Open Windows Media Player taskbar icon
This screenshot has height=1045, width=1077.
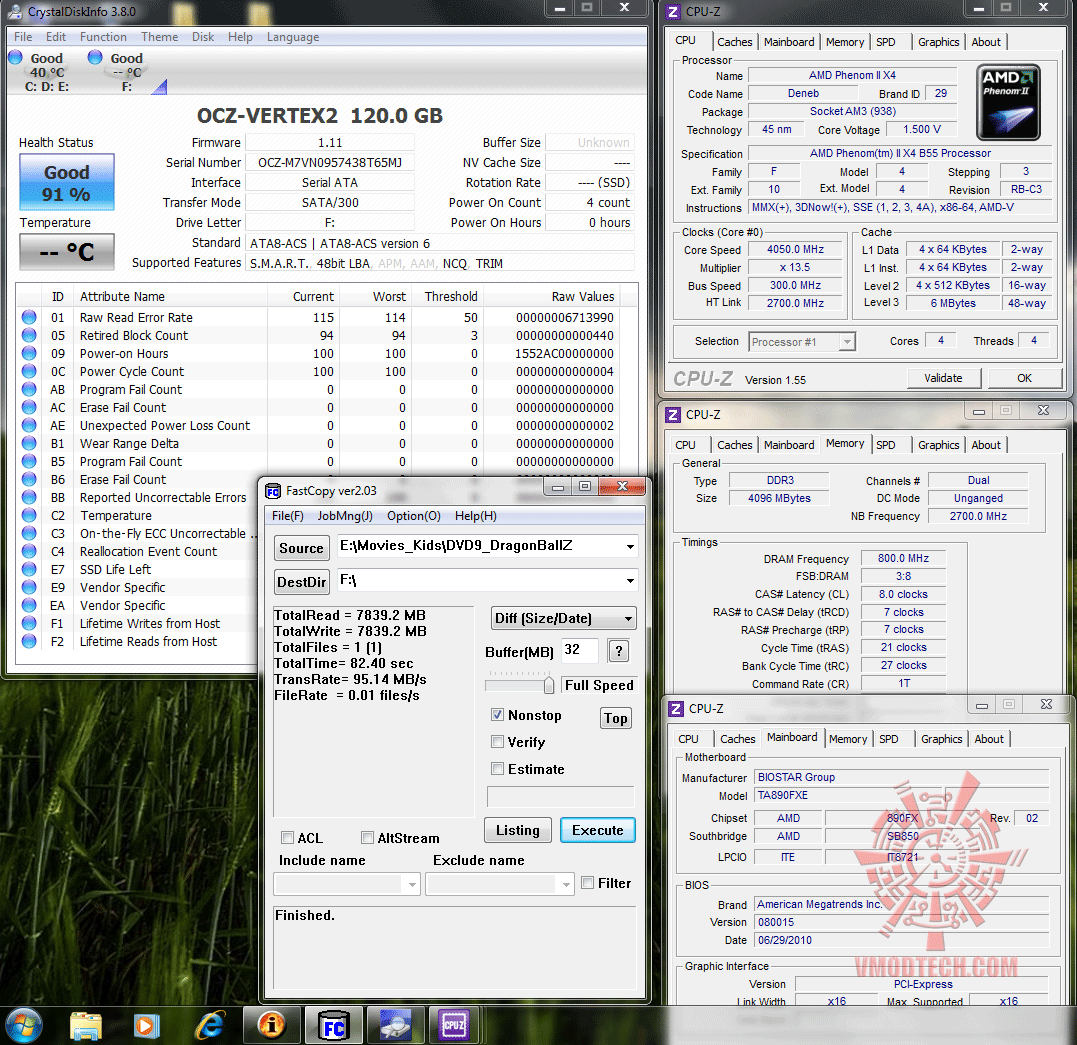(x=146, y=1025)
